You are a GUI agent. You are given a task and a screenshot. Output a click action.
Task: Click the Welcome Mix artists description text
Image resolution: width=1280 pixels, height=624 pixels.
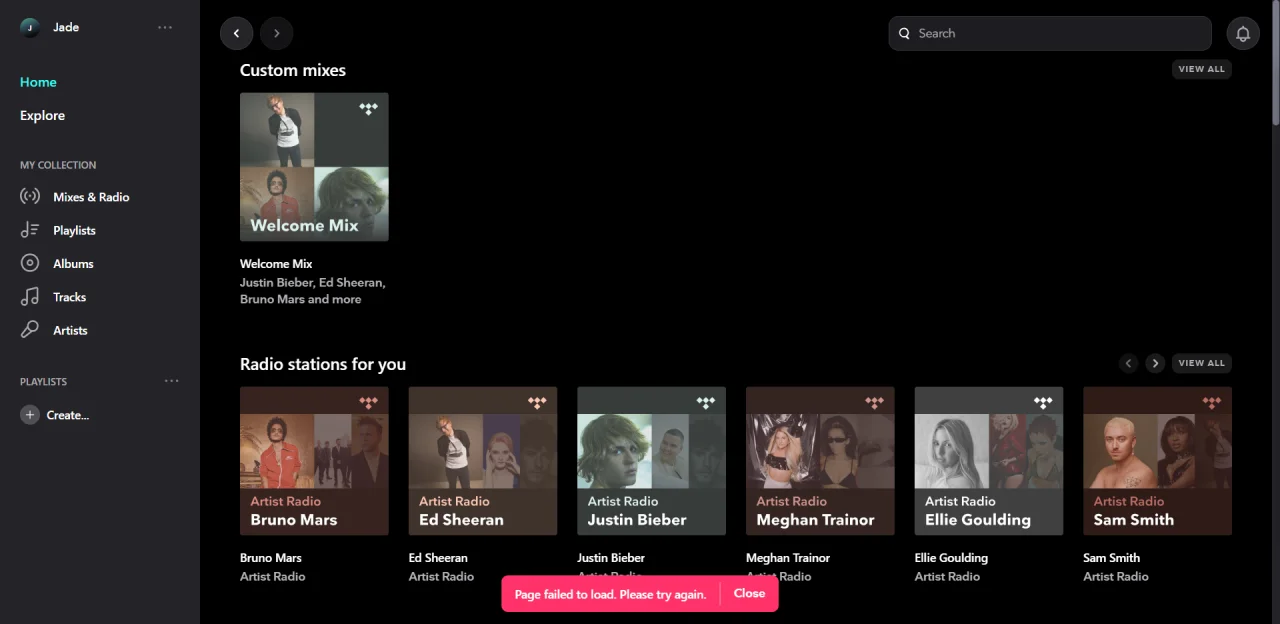point(313,291)
